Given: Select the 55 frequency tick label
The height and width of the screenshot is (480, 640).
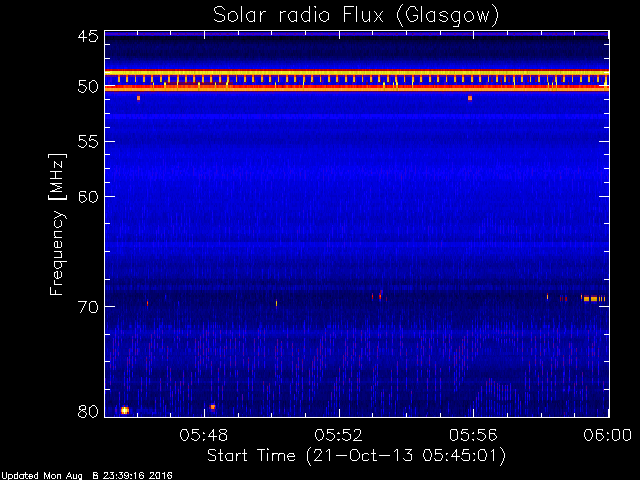Looking at the screenshot, I should tap(88, 142).
